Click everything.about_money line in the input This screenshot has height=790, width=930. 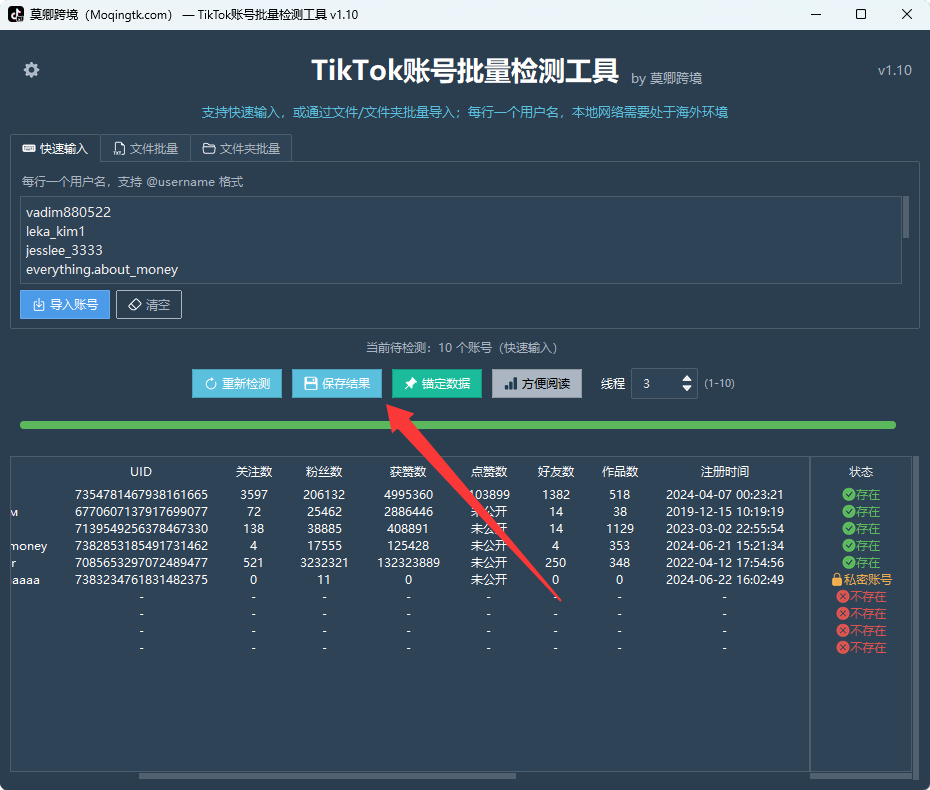101,269
